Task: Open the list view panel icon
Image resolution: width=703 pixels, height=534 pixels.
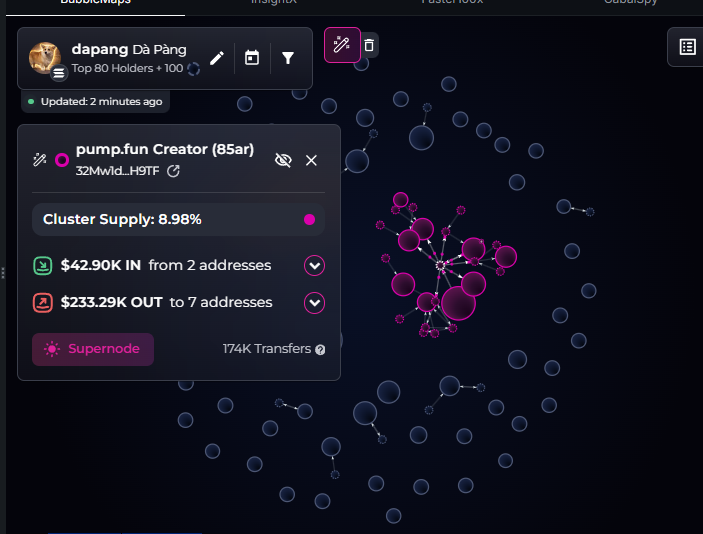Action: click(x=687, y=47)
